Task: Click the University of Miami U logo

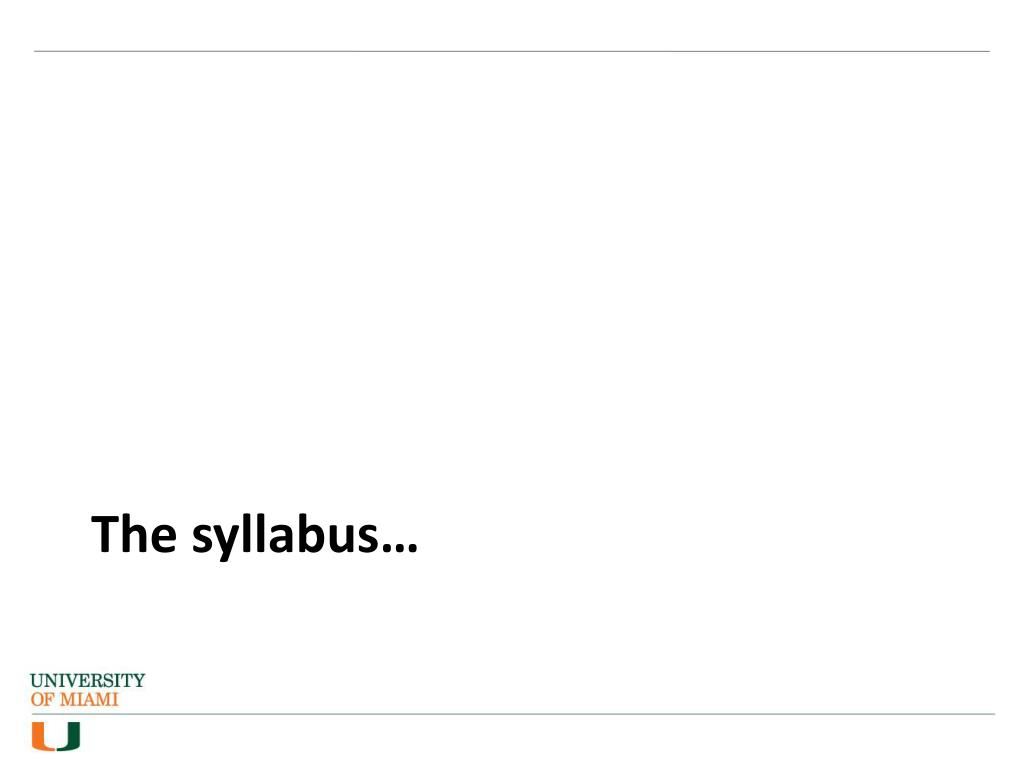Action: (x=56, y=736)
